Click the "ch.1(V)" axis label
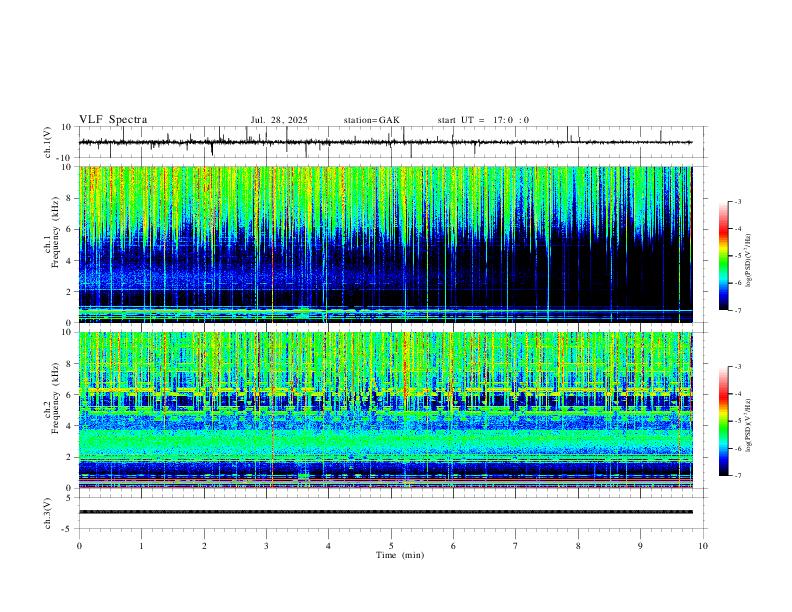792x612 pixels. pyautogui.click(x=48, y=142)
